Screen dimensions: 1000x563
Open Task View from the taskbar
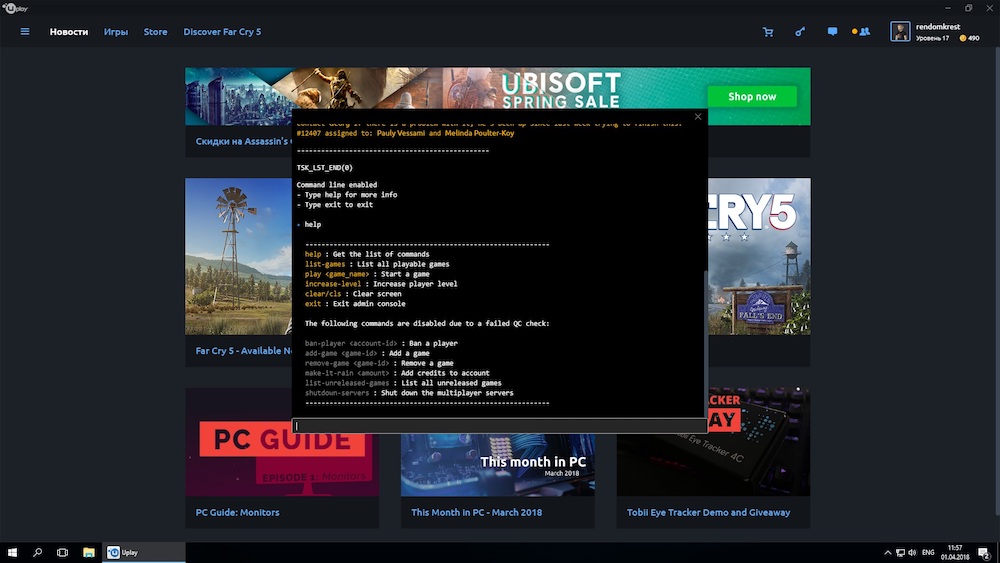coord(62,552)
